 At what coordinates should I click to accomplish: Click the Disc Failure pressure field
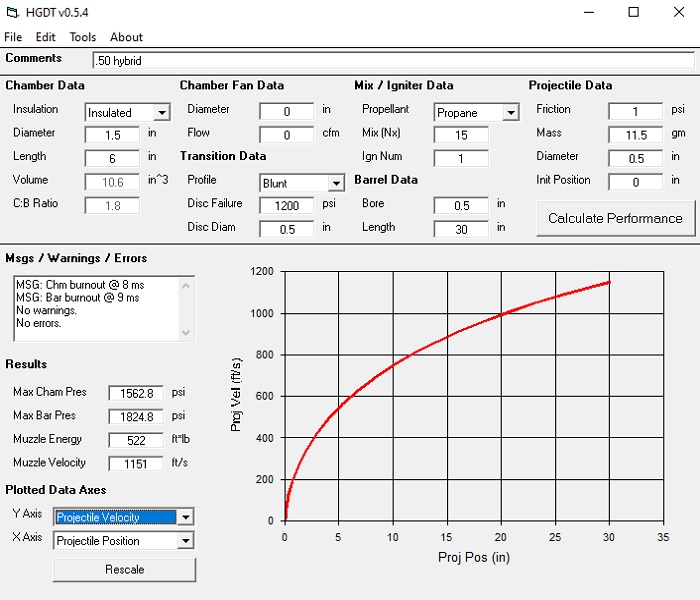tap(286, 205)
